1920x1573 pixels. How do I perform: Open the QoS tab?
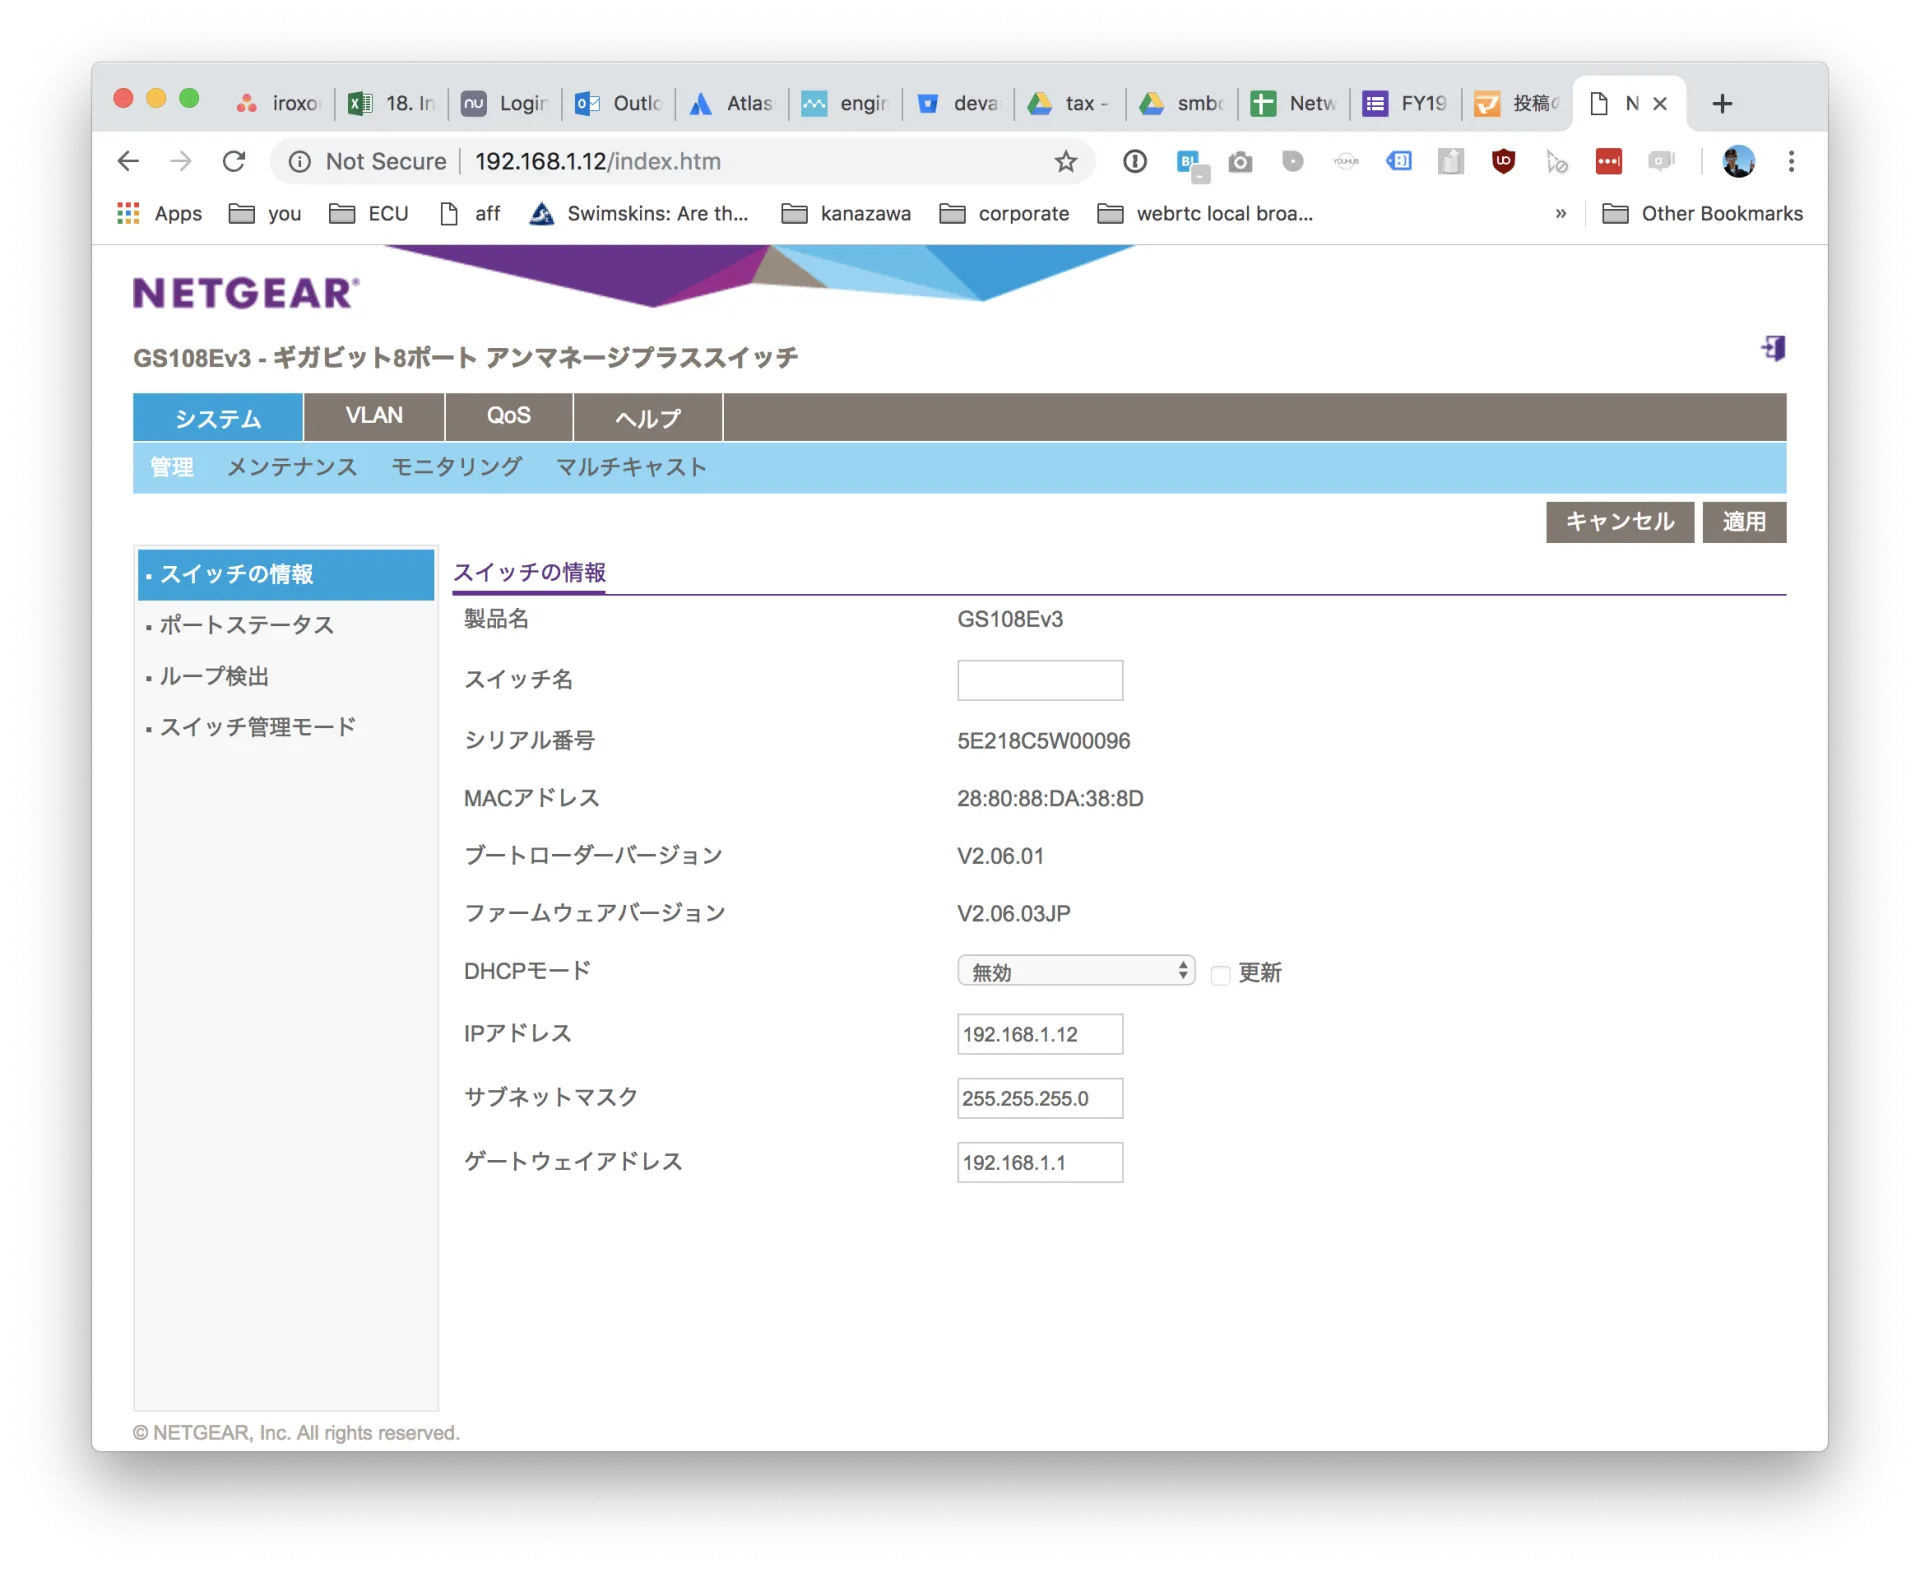(x=508, y=416)
